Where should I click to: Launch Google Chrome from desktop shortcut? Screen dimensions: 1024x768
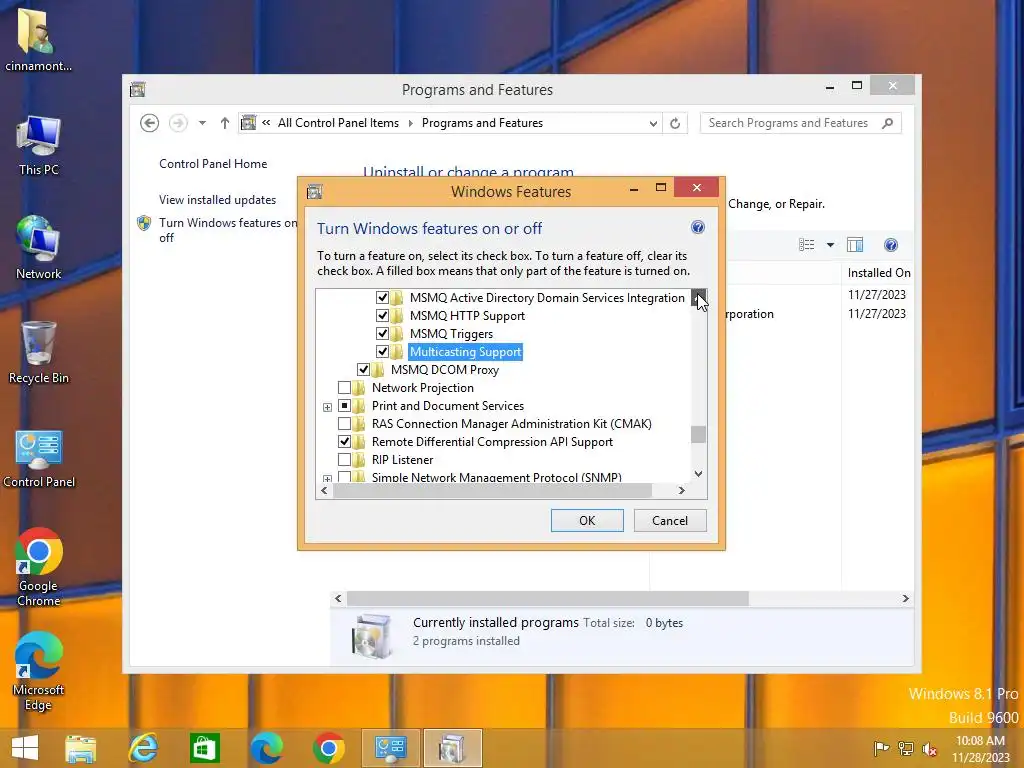pyautogui.click(x=39, y=567)
